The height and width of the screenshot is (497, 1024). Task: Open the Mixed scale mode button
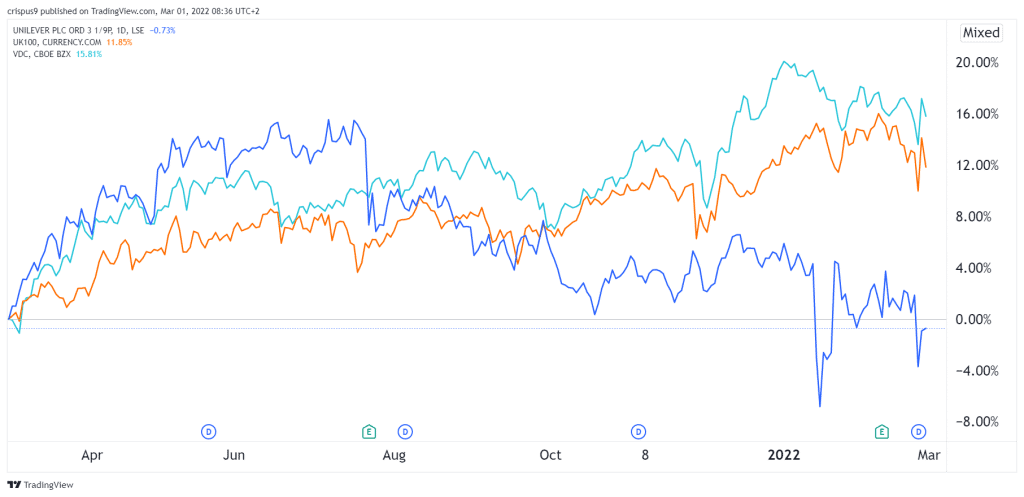[981, 33]
